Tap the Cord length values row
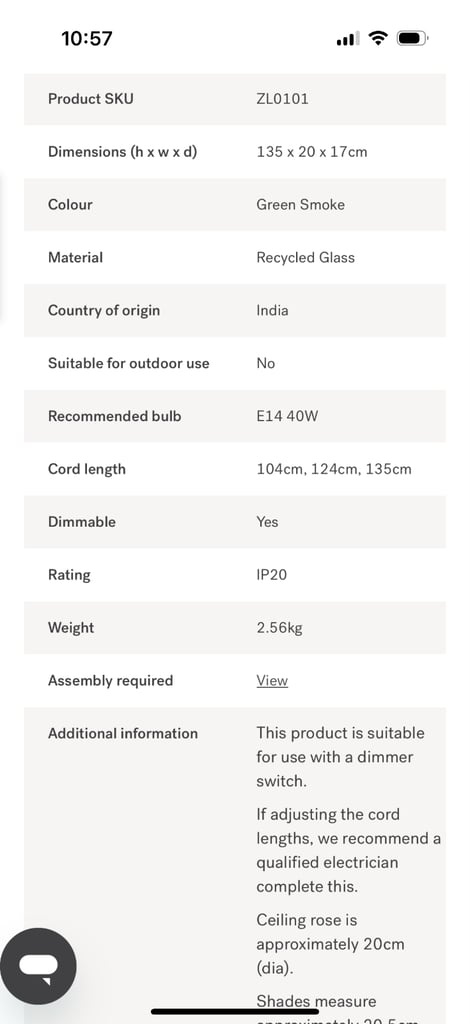 click(235, 469)
